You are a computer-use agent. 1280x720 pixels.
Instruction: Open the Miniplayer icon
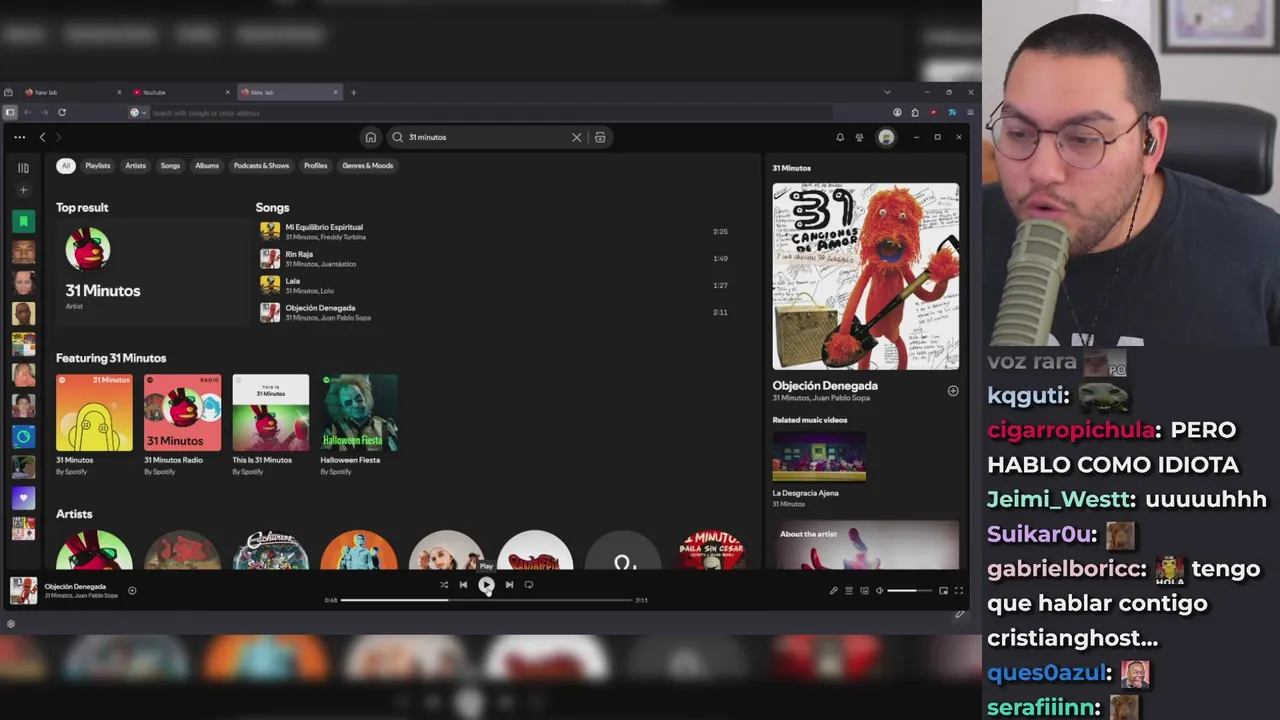click(943, 591)
